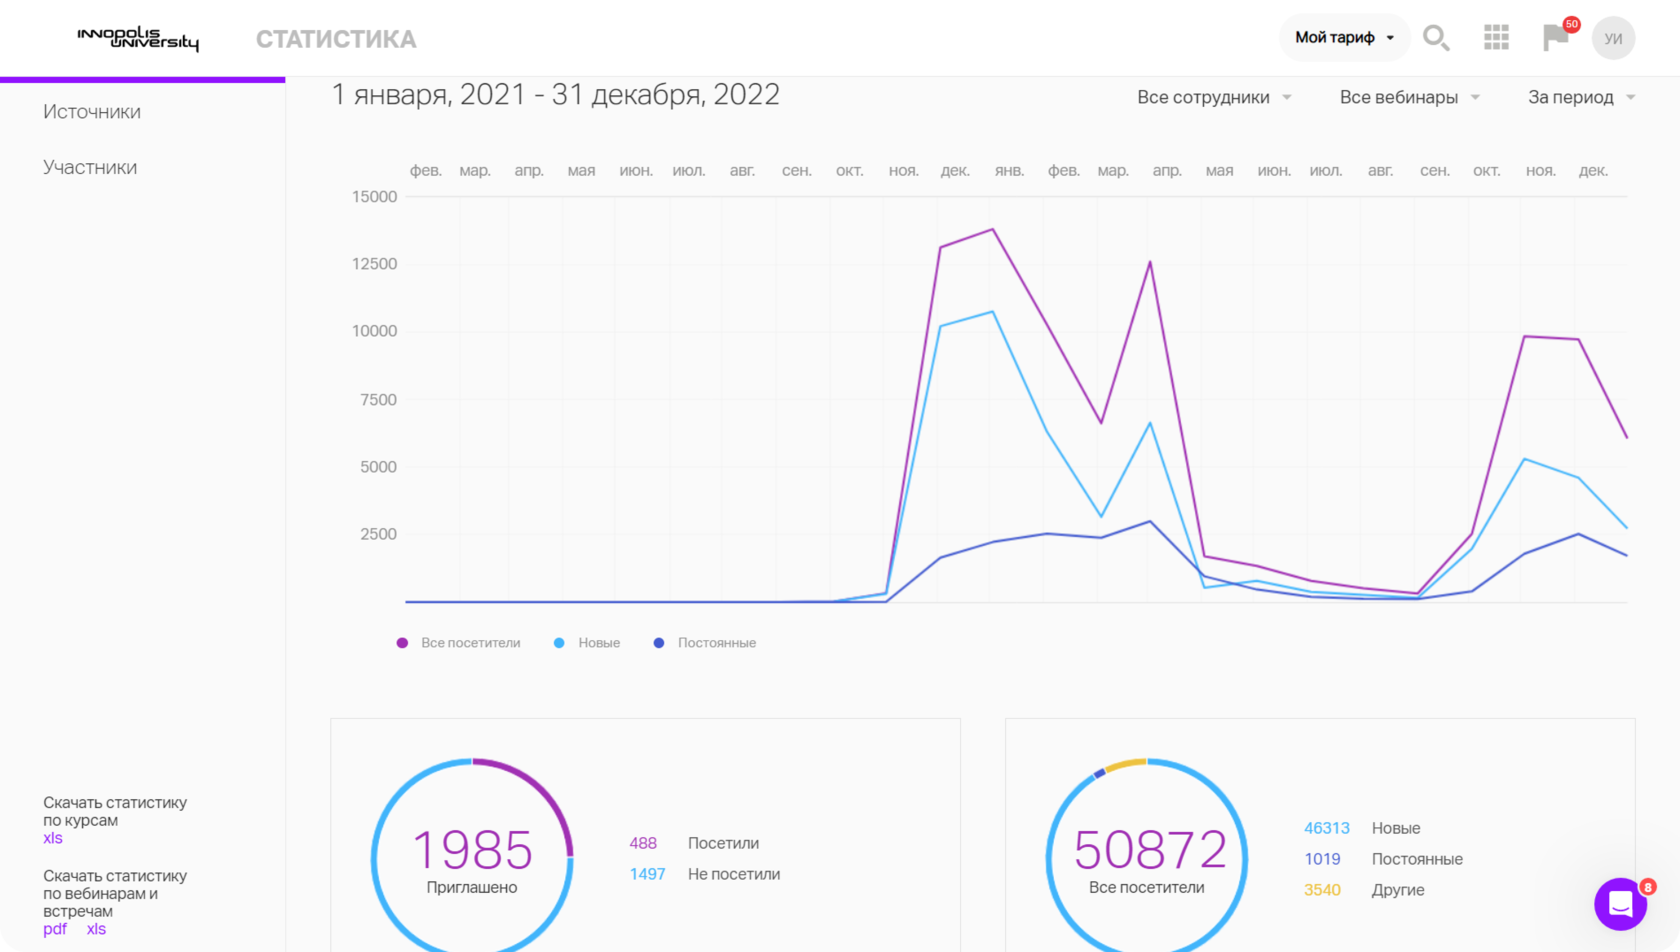The width and height of the screenshot is (1680, 952).
Task: Select the Участники sidebar item
Action: (x=90, y=167)
